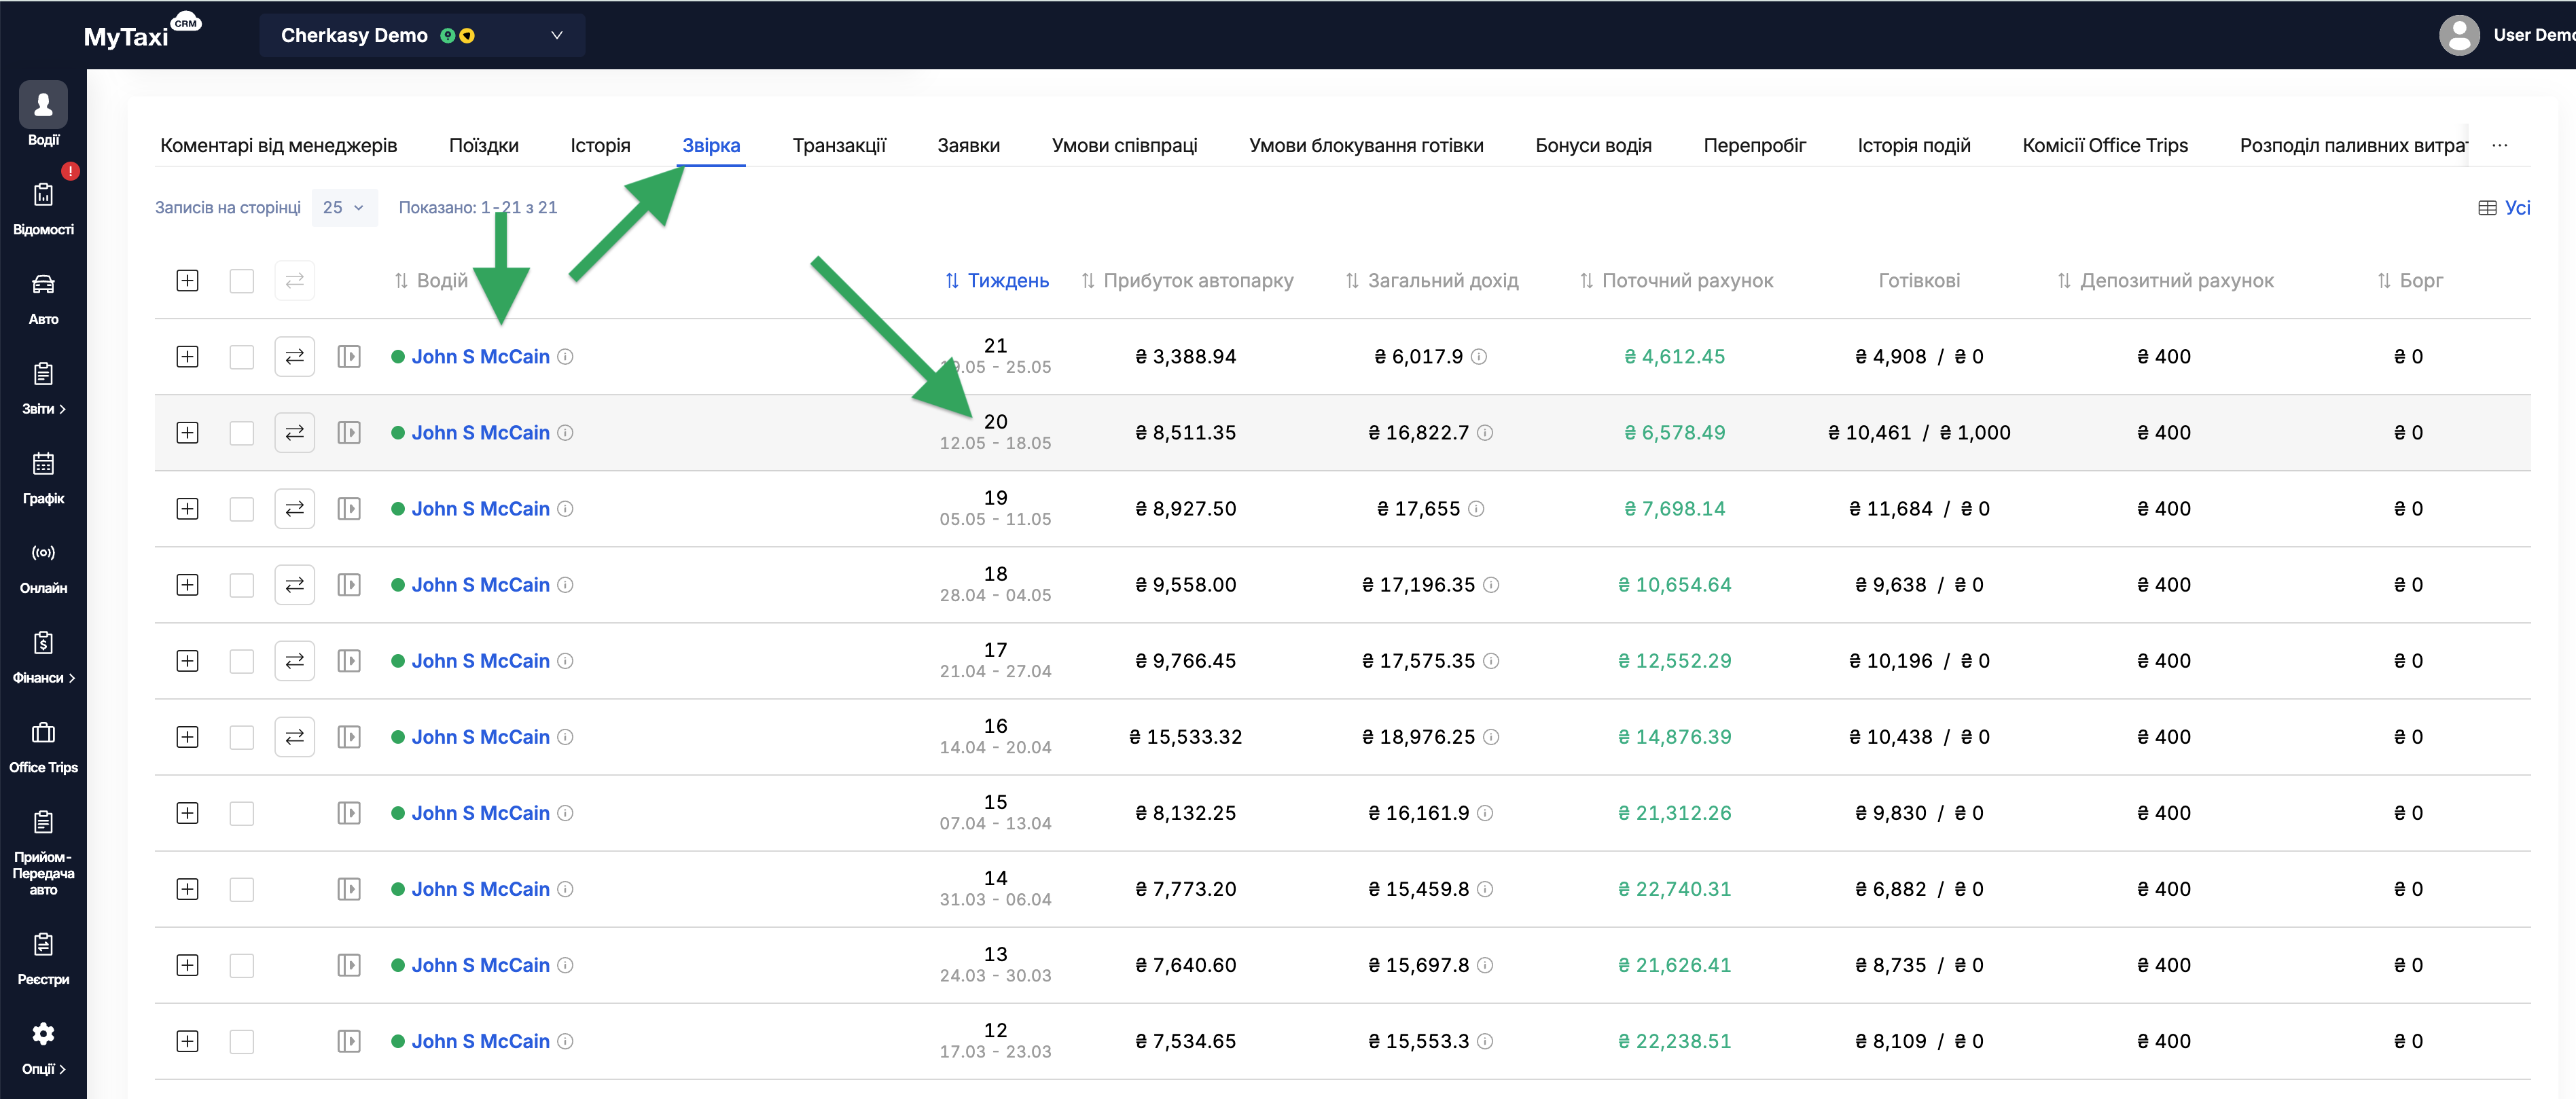Click info icon next to ₴ 17,655
2576x1099 pixels.
1476,509
